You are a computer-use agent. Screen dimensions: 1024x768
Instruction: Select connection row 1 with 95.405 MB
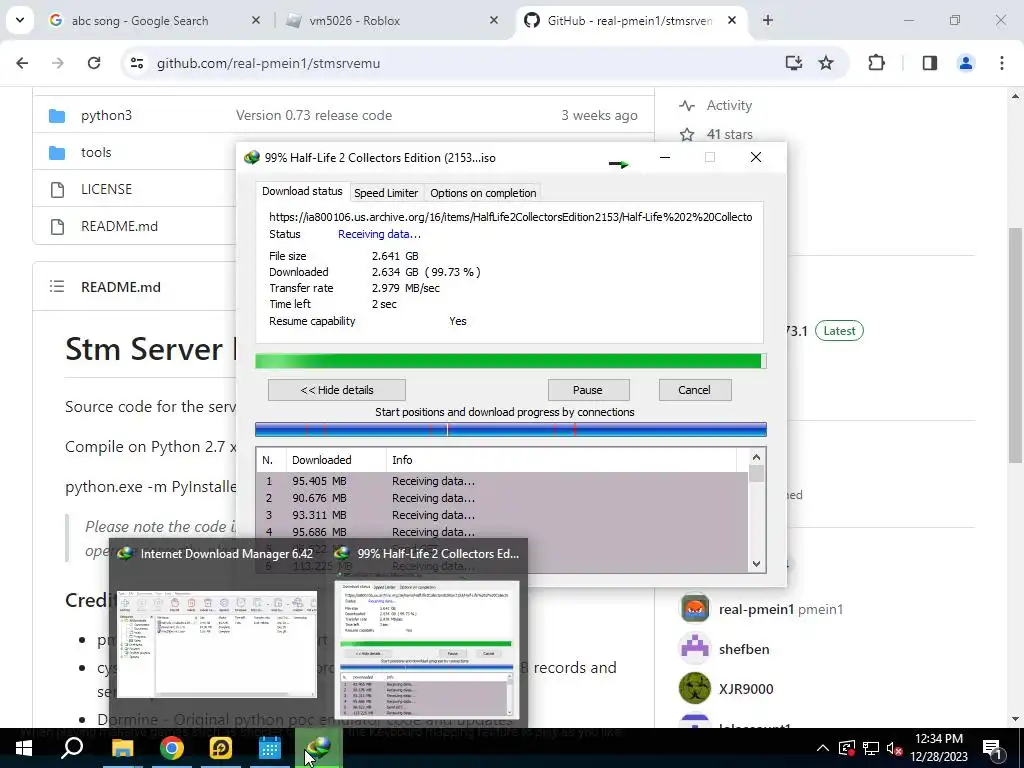[502, 481]
